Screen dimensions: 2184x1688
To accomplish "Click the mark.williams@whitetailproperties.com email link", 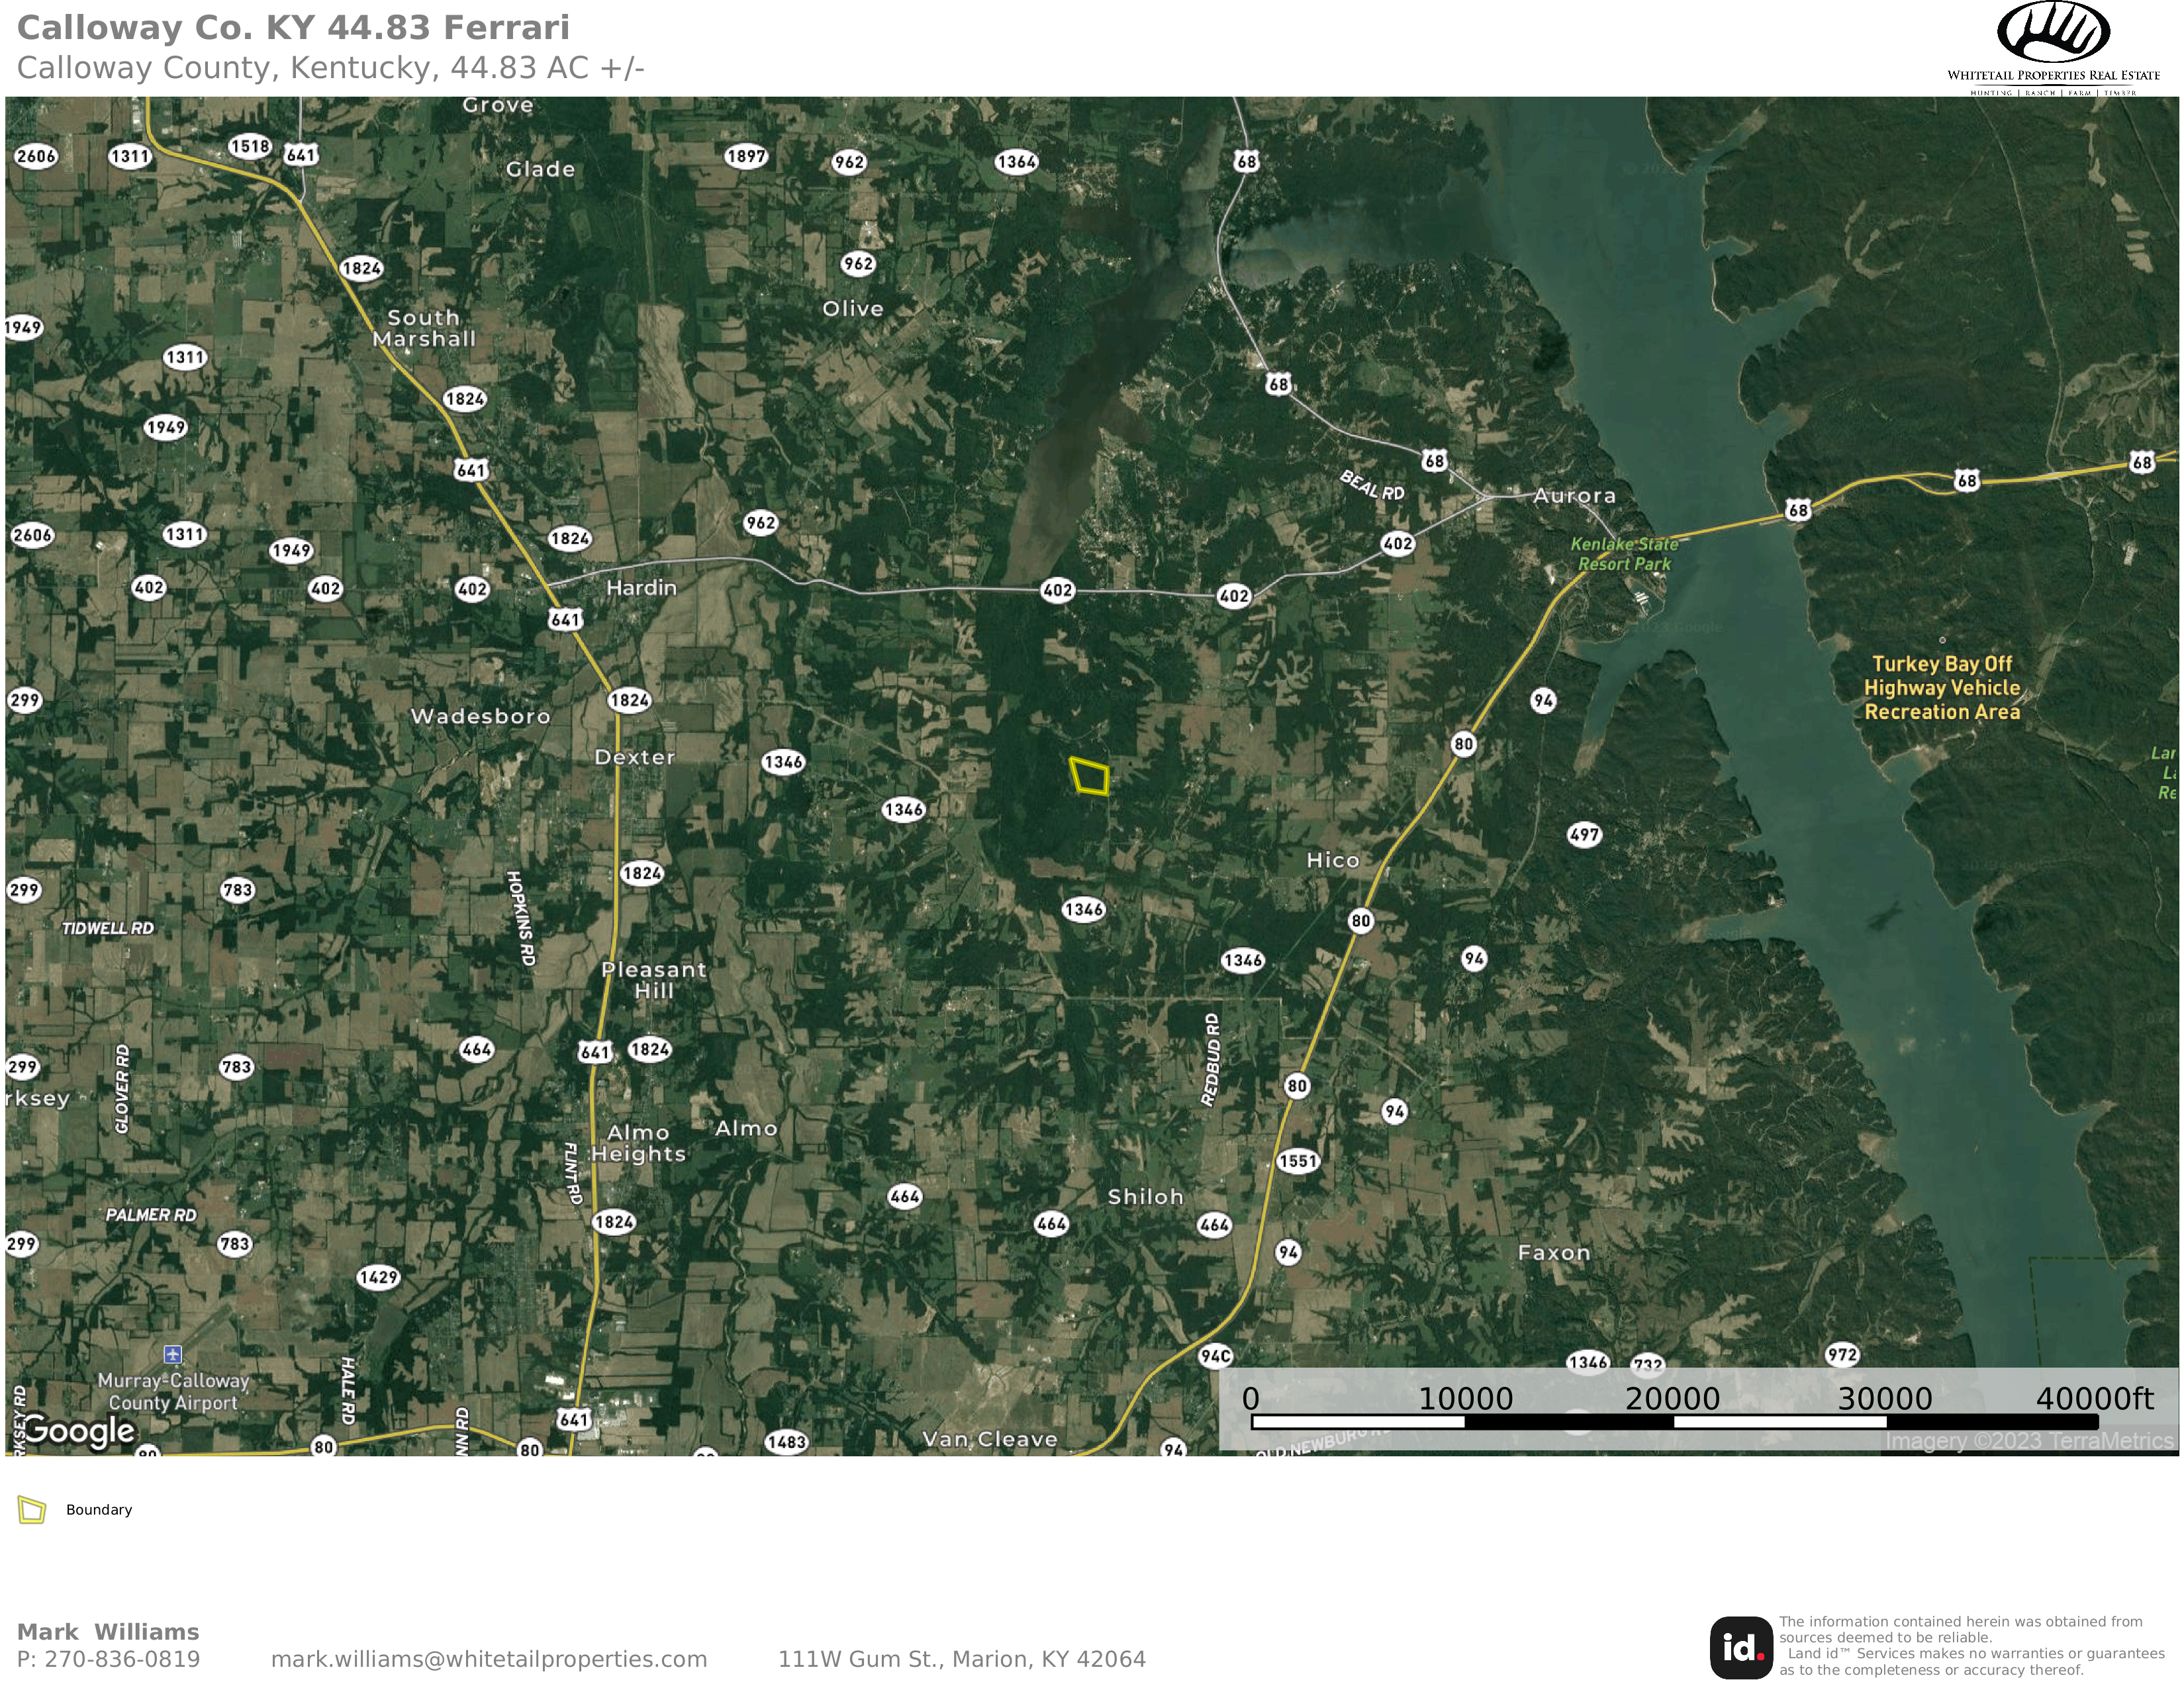I will point(489,1659).
